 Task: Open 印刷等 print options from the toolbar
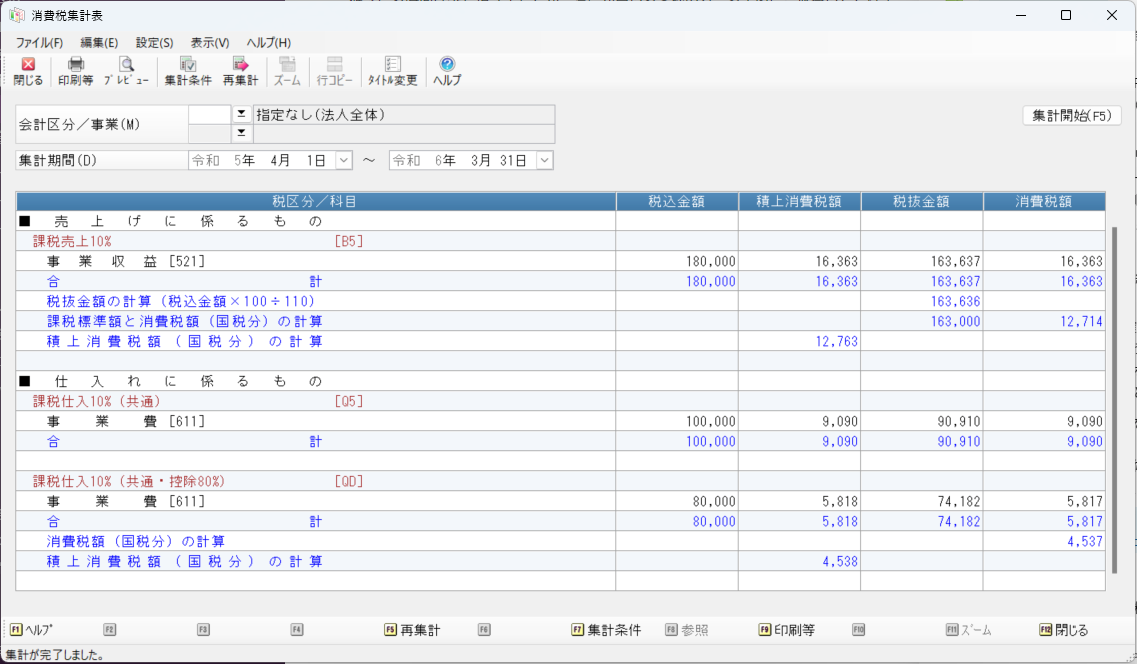(75, 71)
